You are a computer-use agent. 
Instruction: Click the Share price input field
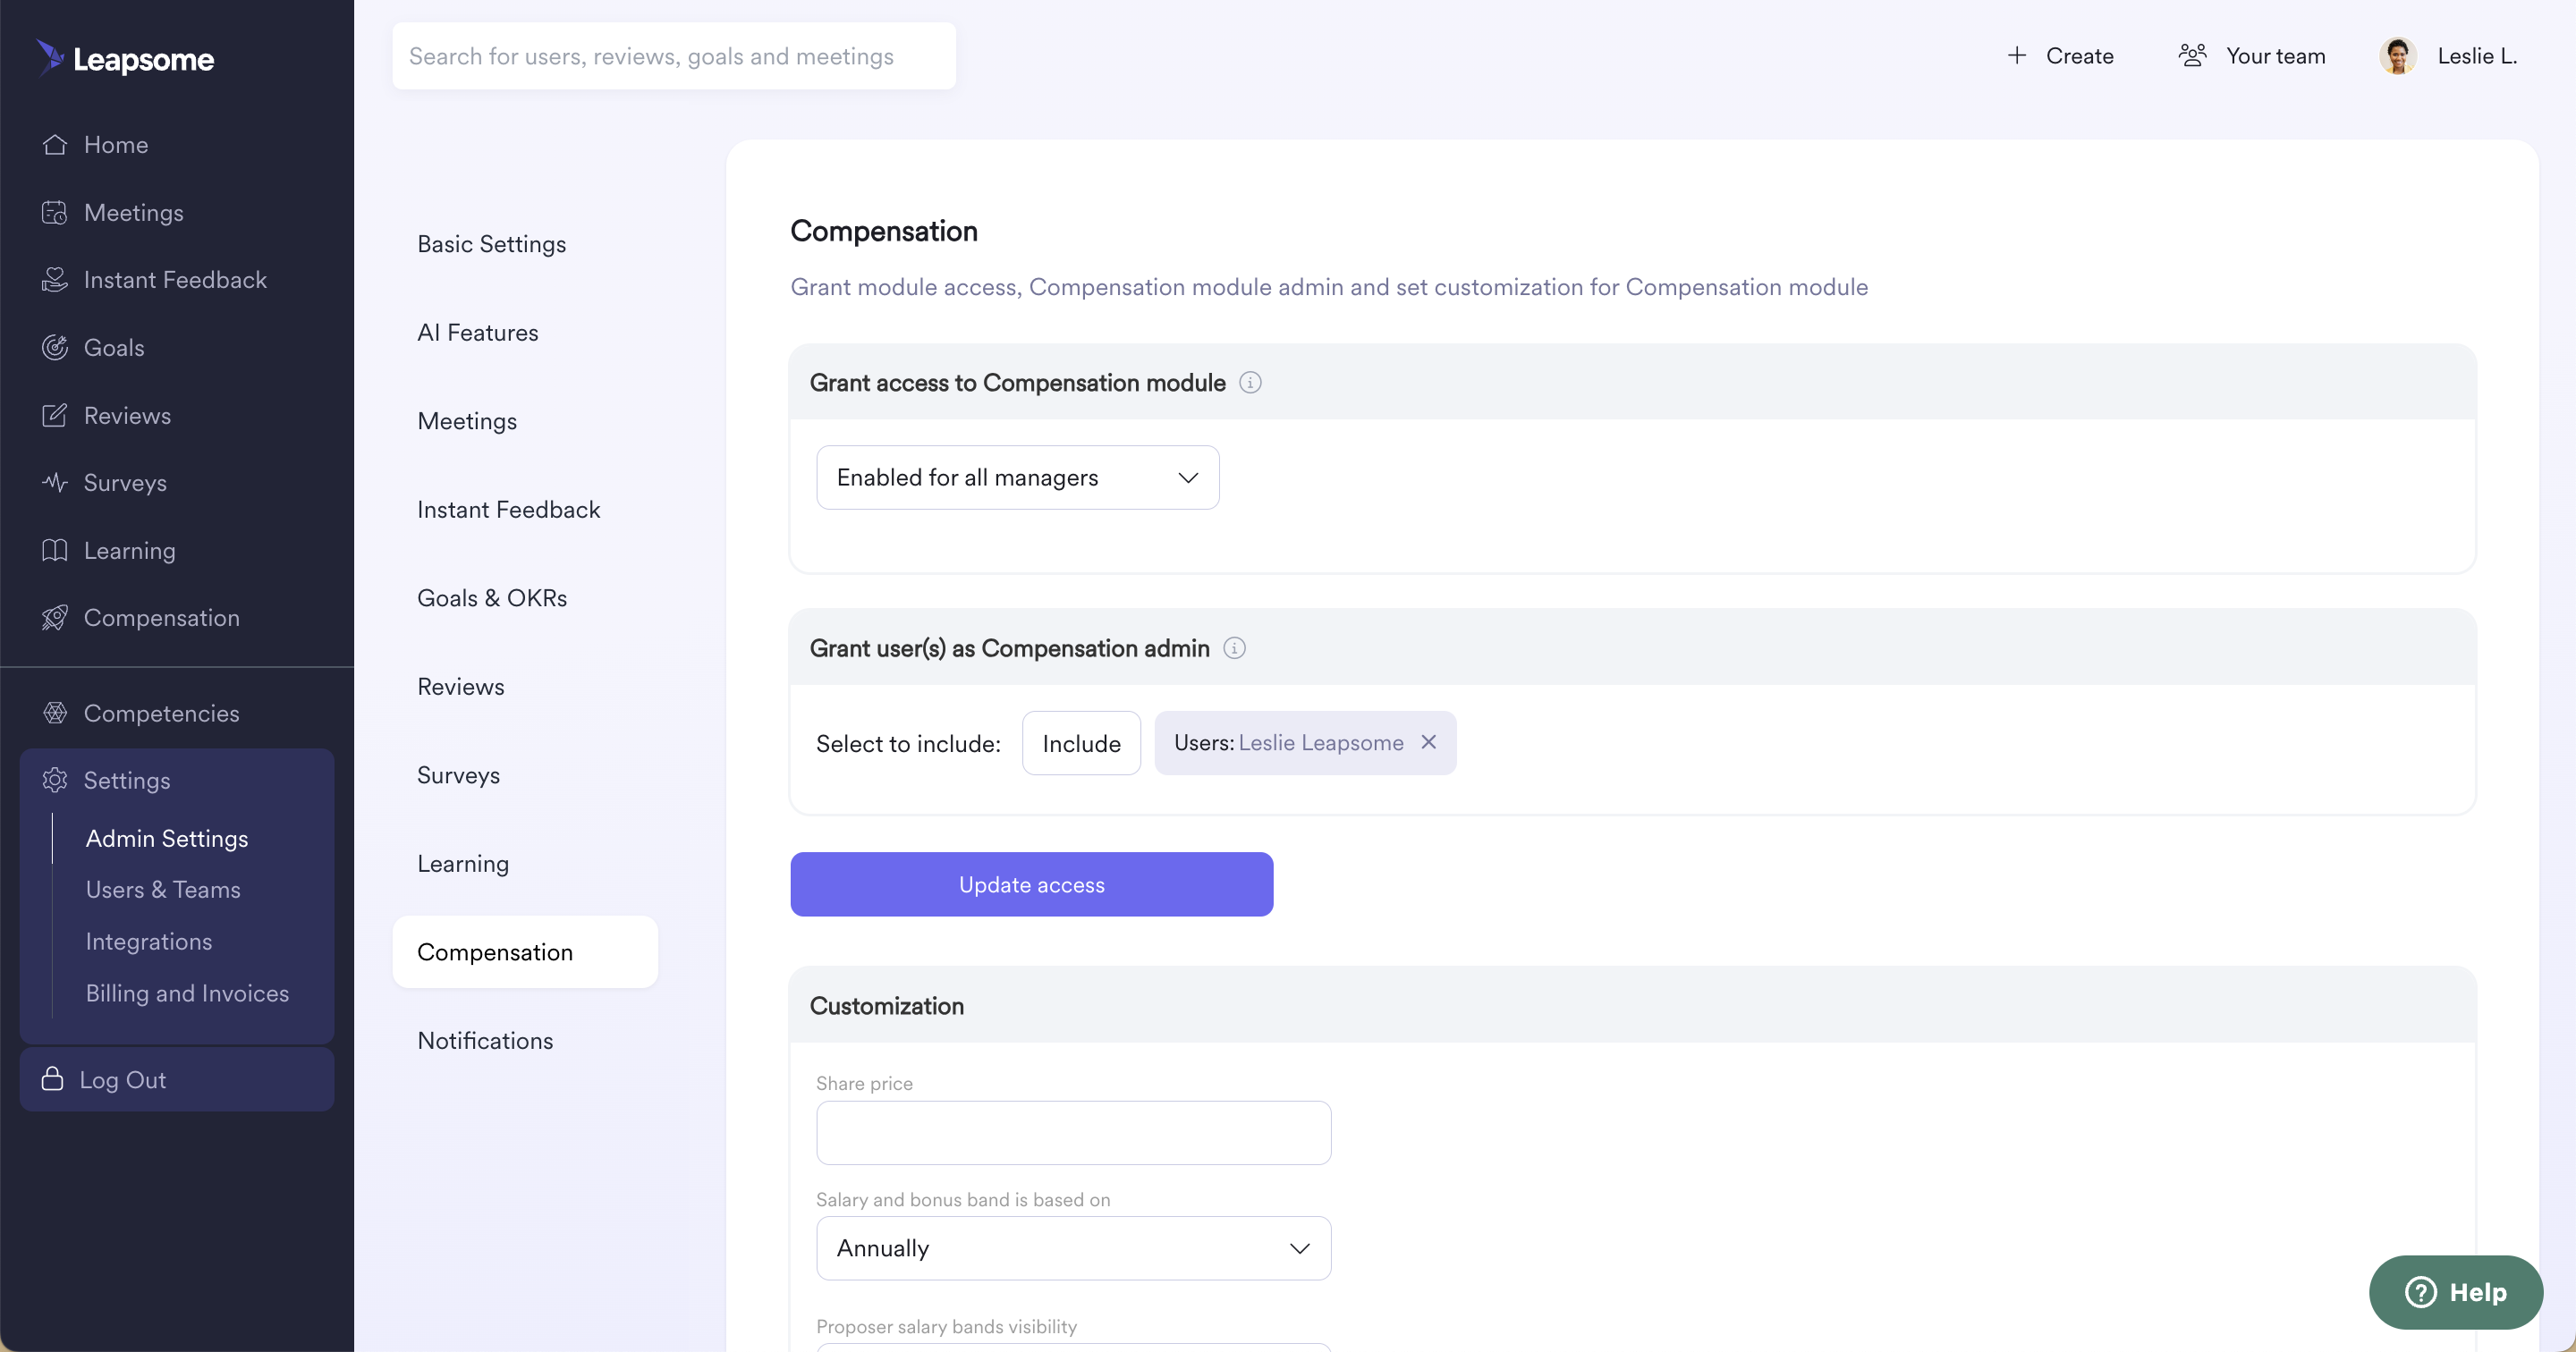[1073, 1133]
